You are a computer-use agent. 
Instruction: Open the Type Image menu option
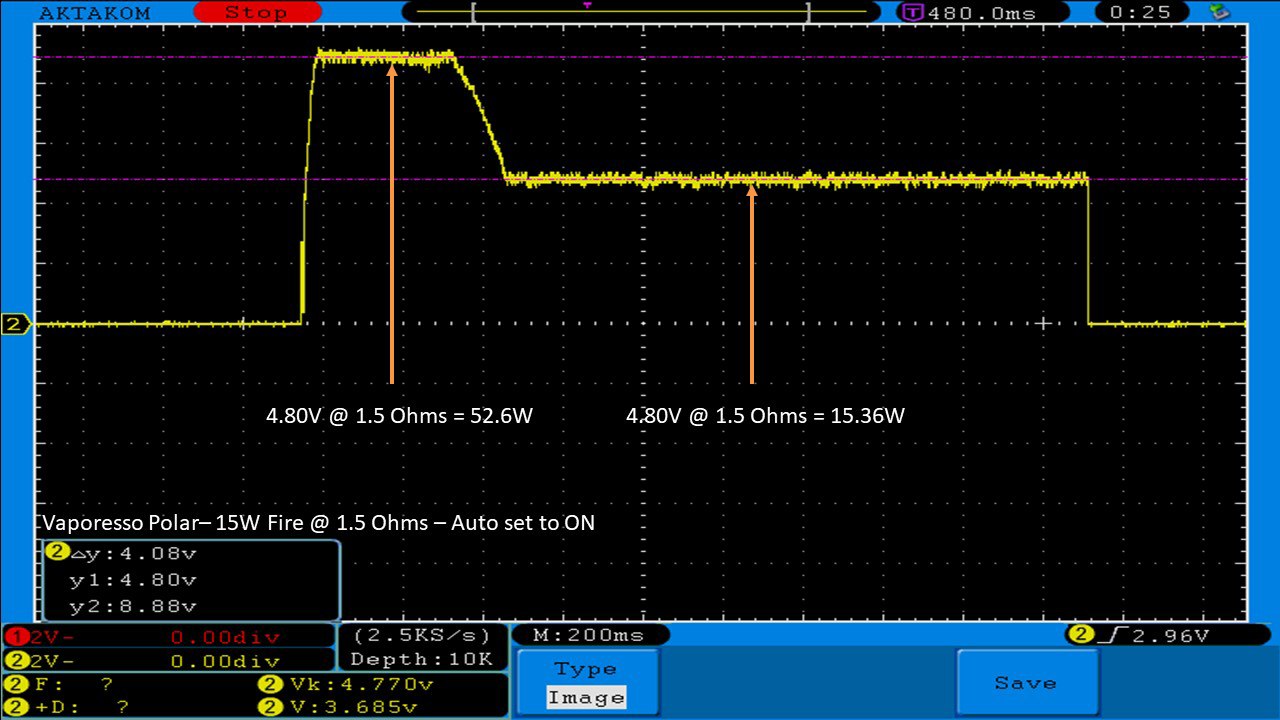click(x=588, y=684)
